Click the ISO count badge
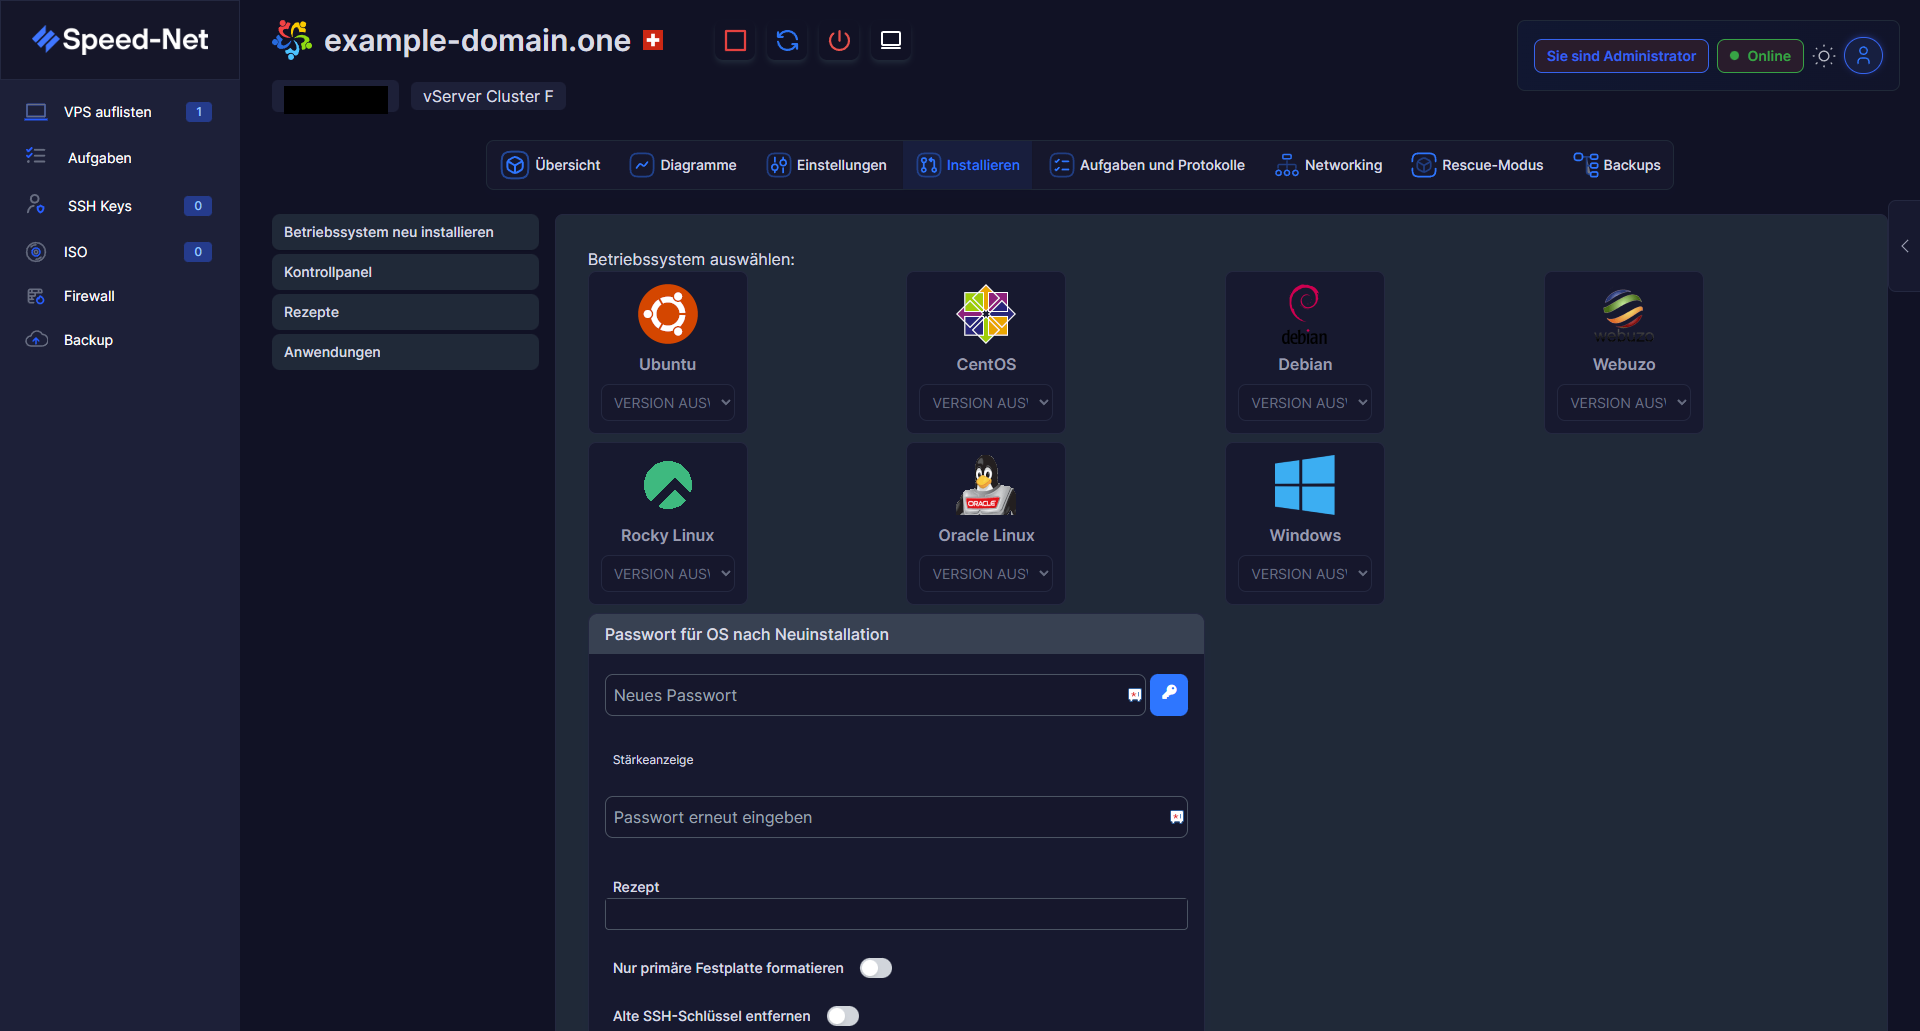Screen dimensions: 1920x1031 (x=198, y=252)
